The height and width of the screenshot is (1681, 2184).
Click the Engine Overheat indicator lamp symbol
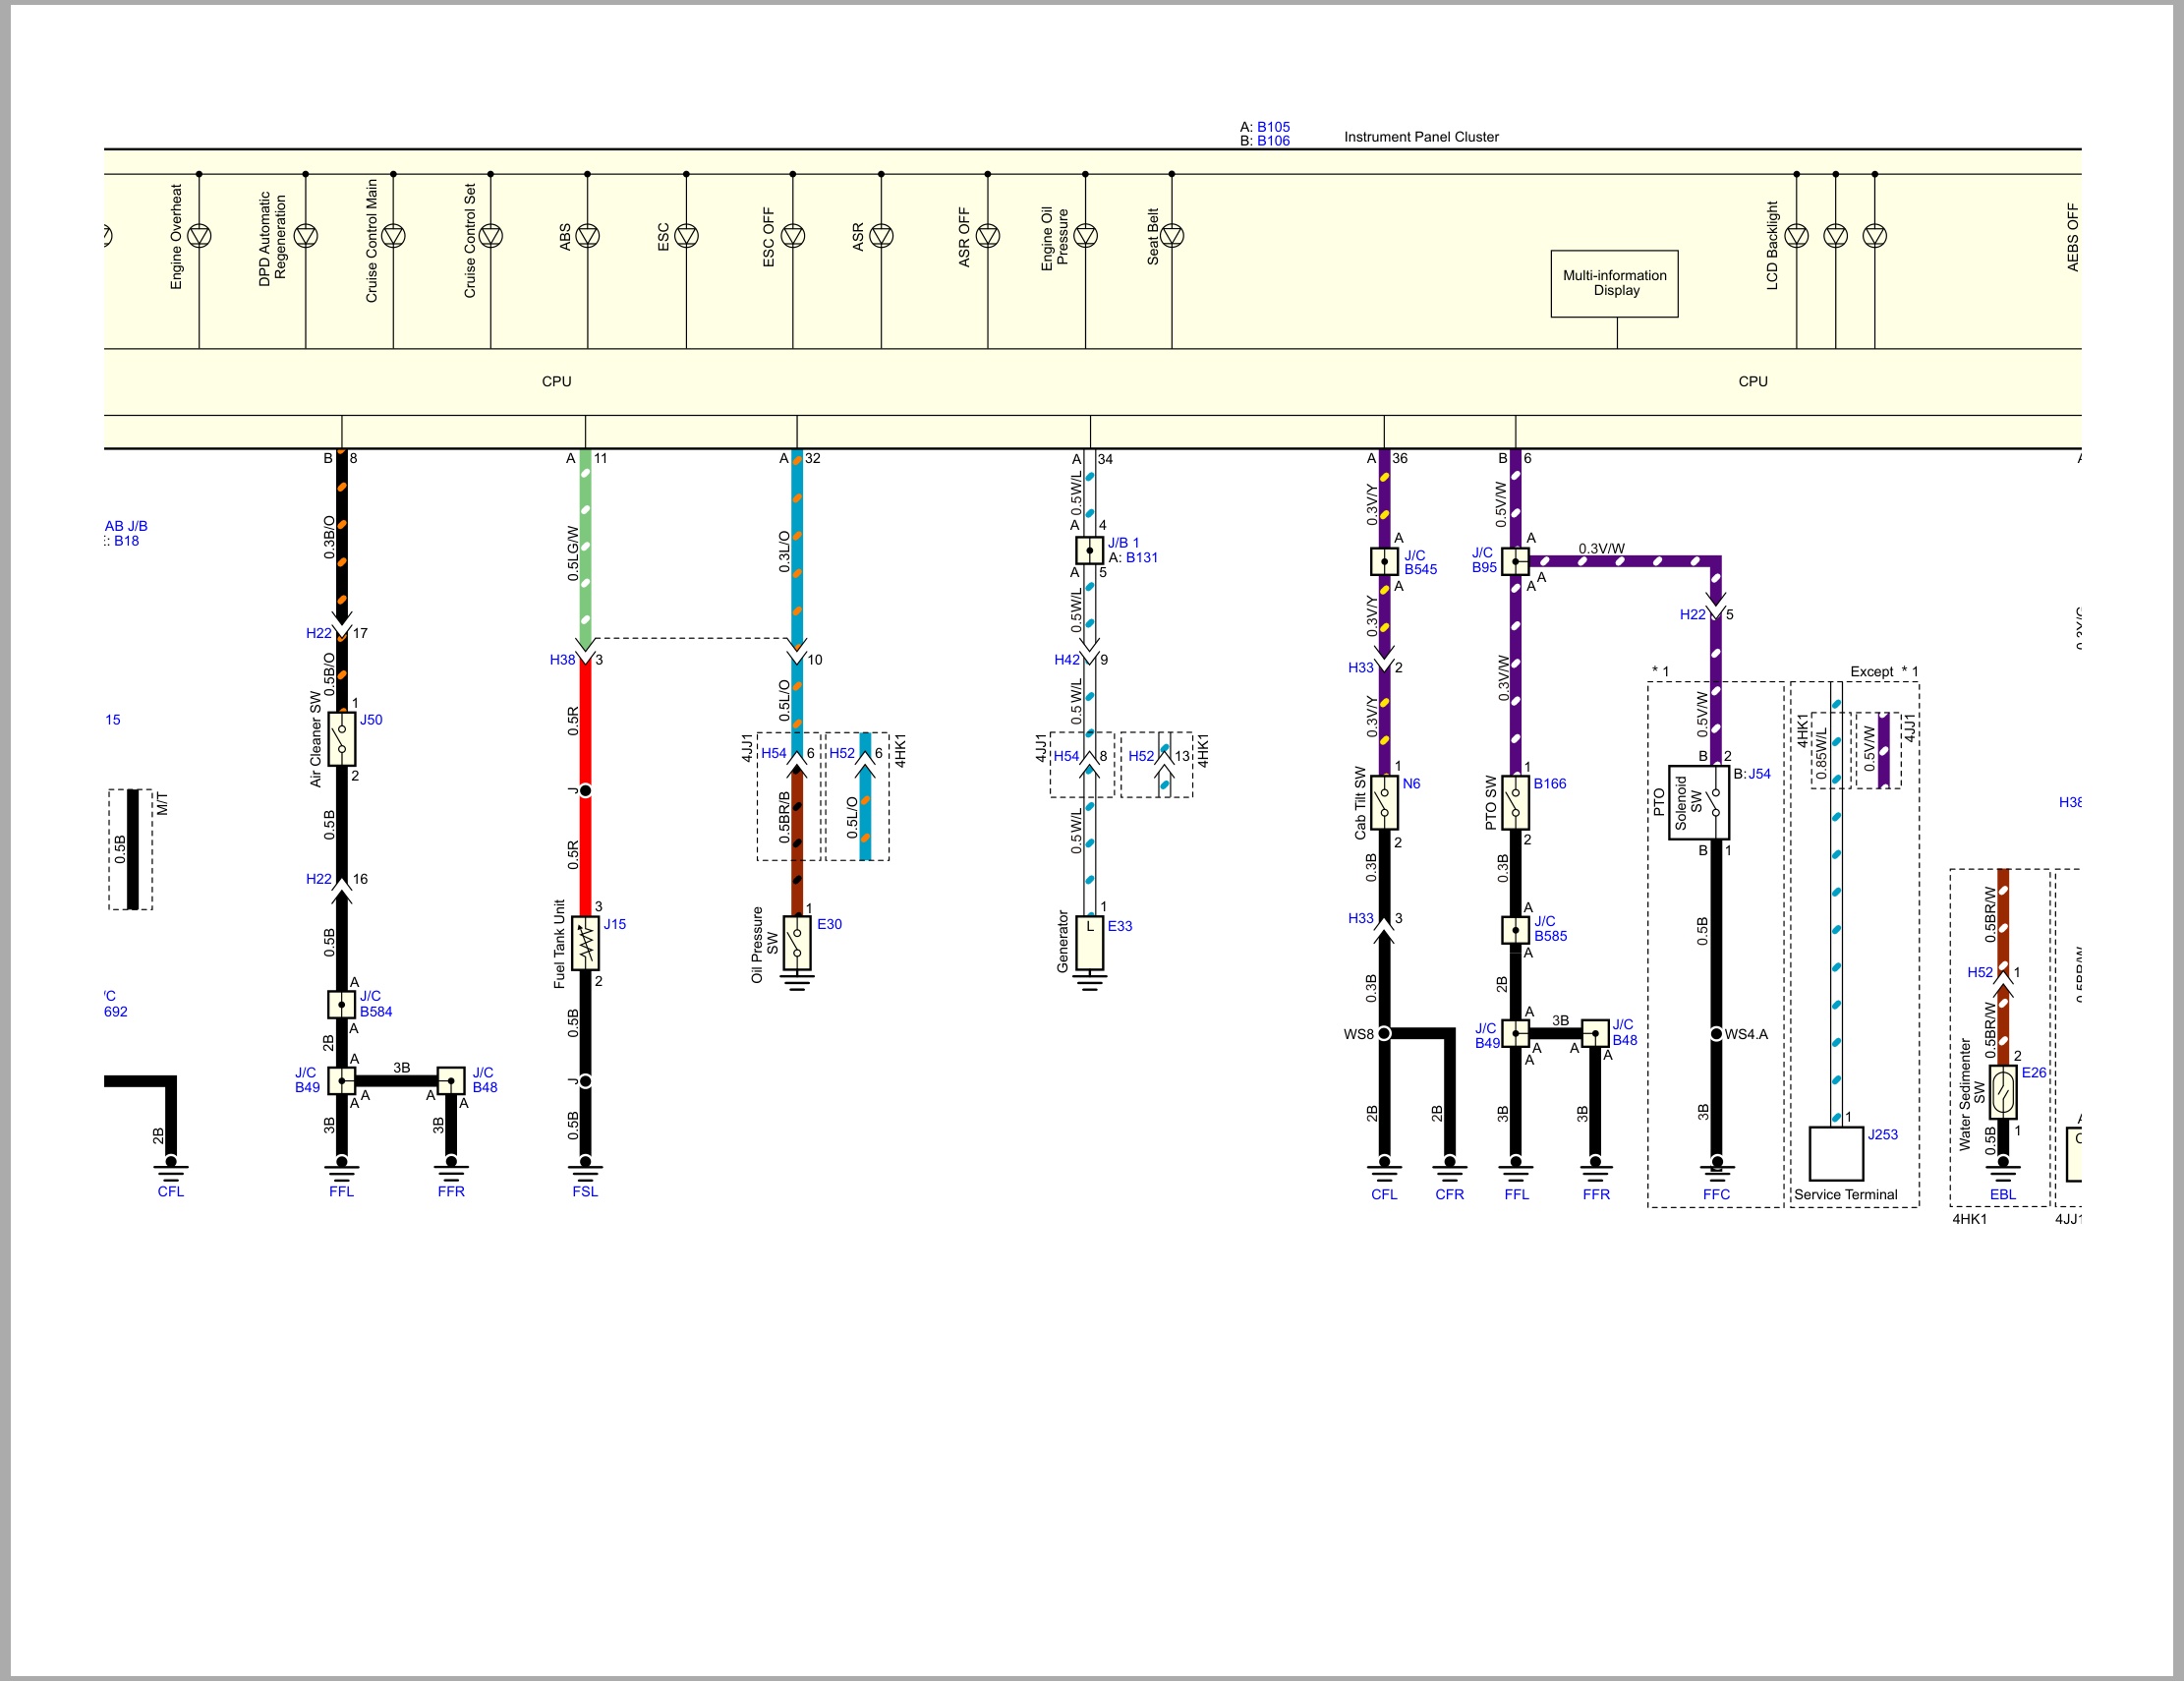(199, 236)
